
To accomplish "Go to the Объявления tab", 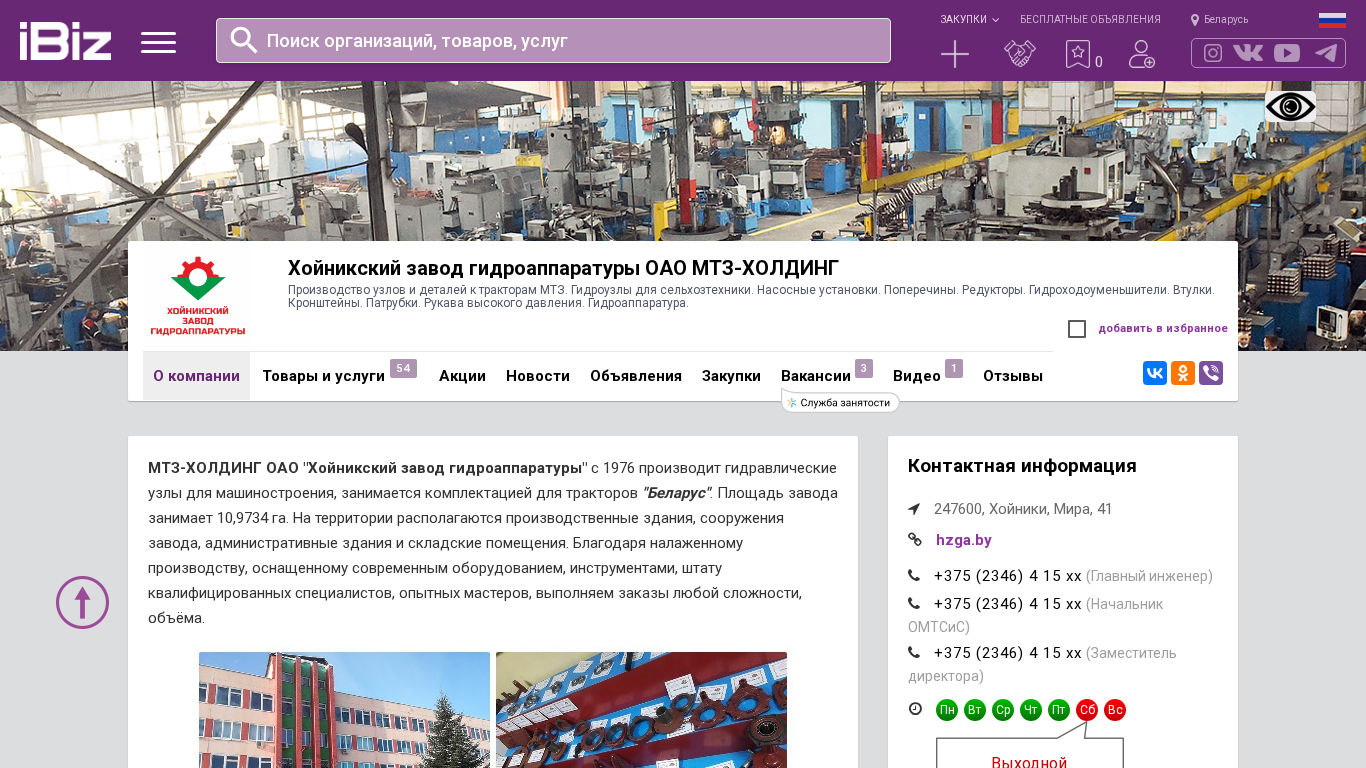I will (636, 376).
